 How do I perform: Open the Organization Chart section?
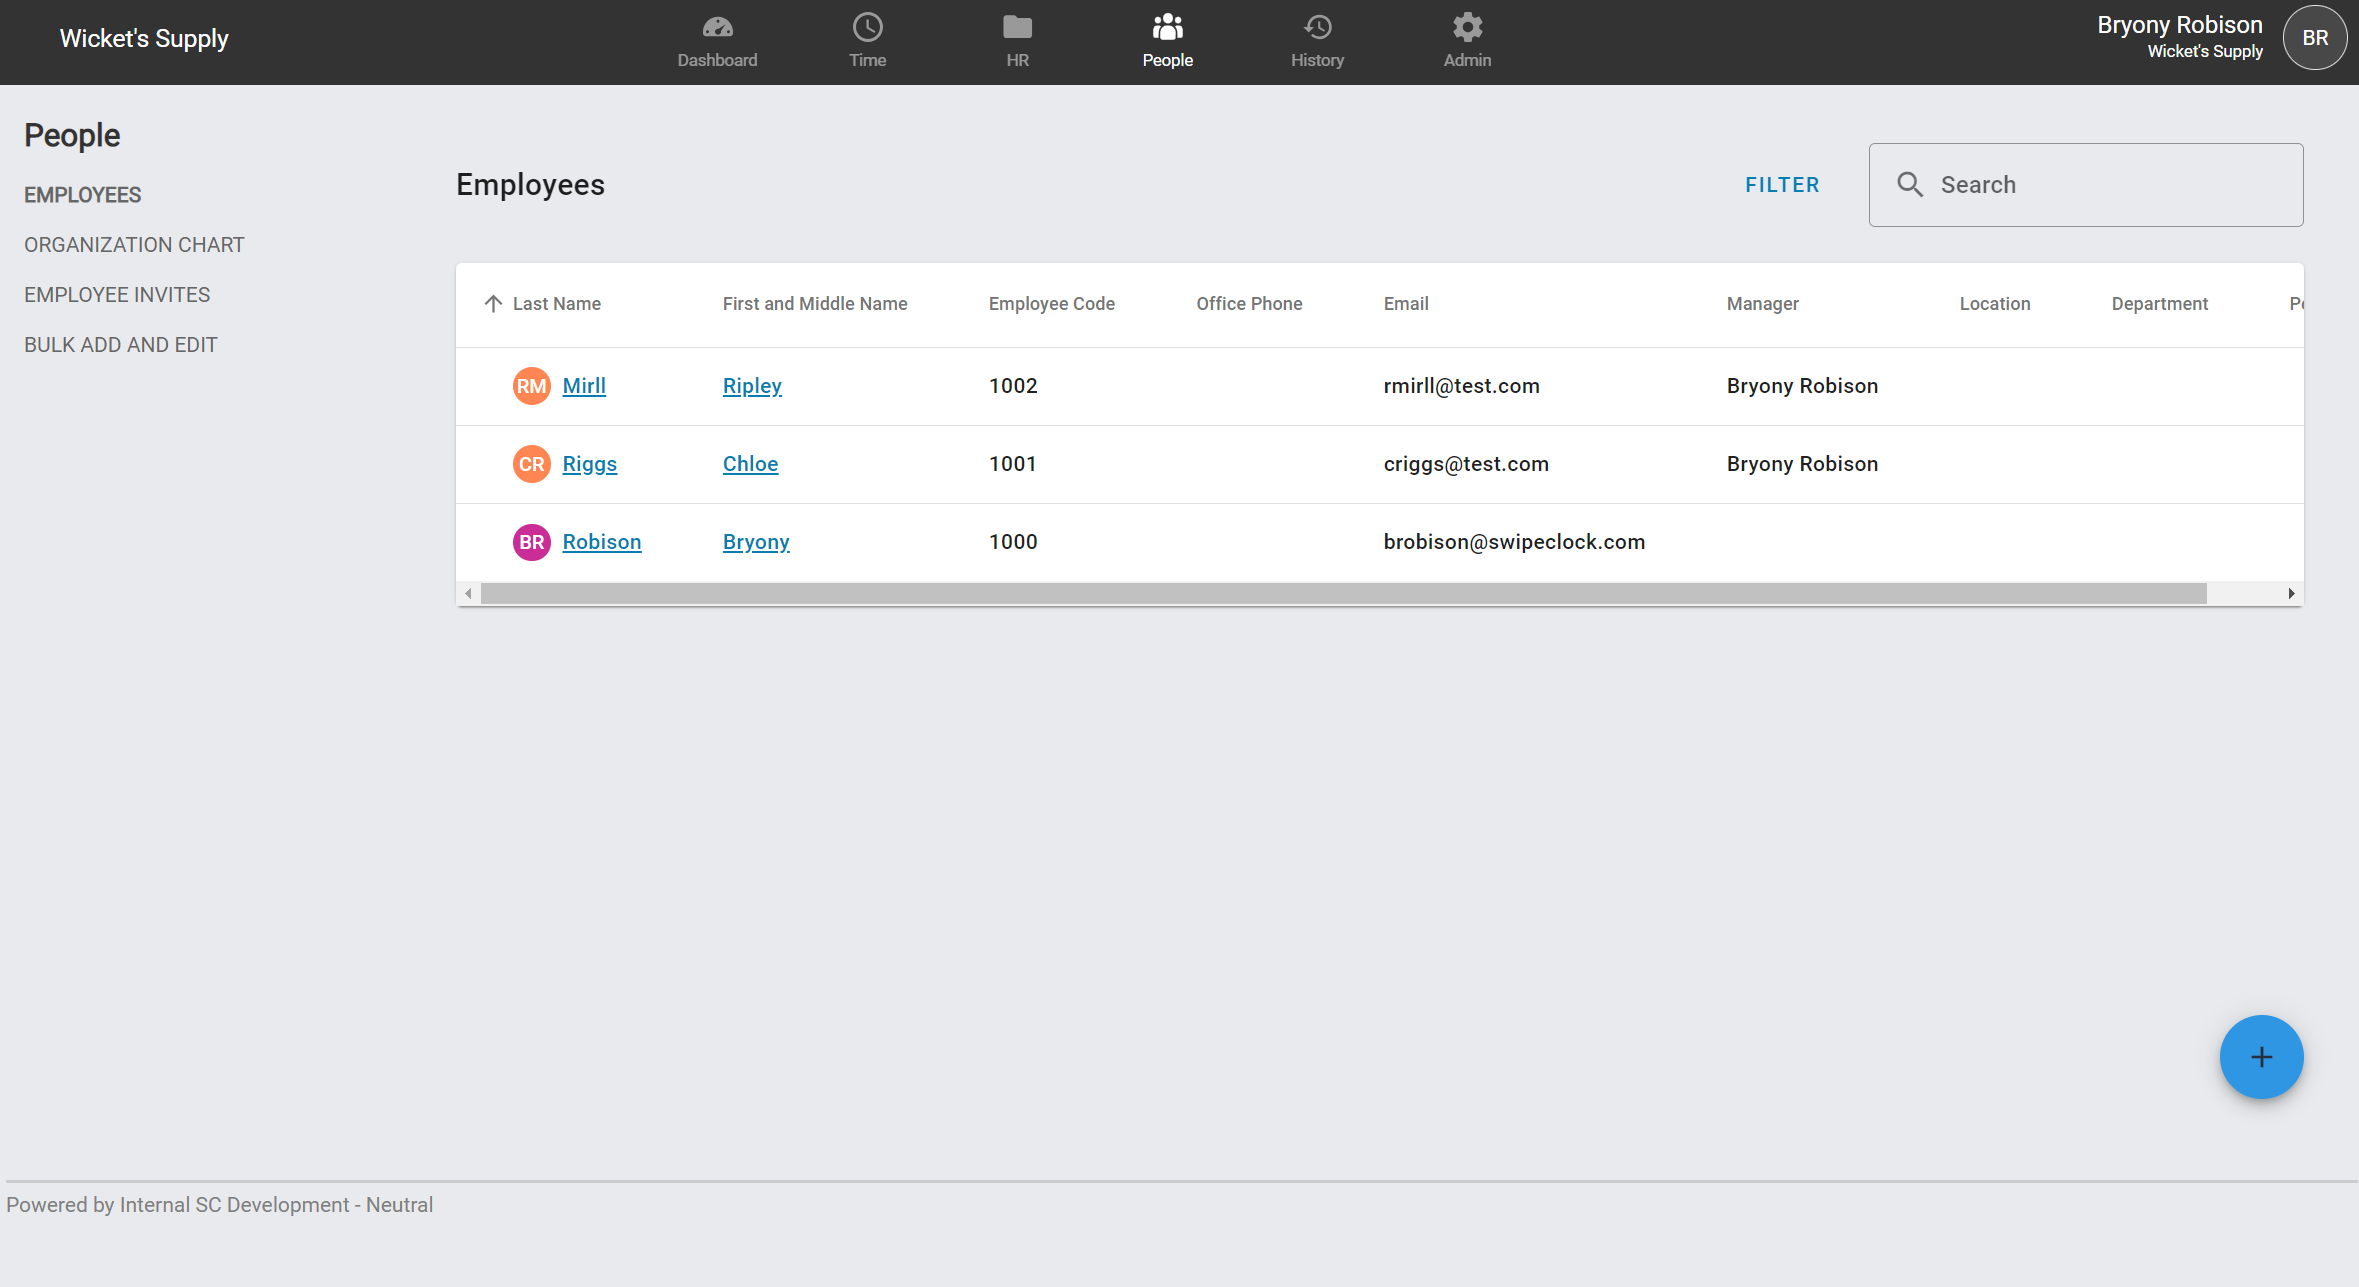coord(134,245)
